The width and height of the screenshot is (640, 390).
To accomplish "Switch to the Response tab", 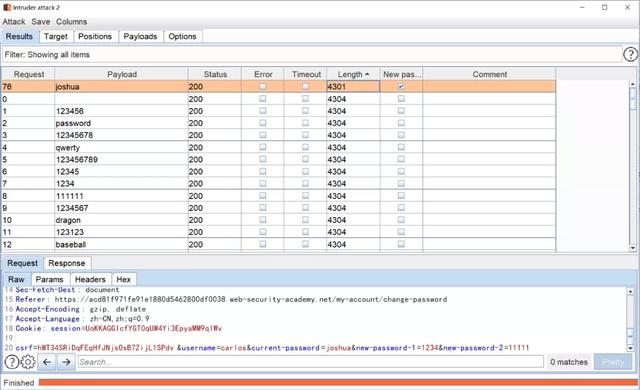I will click(67, 263).
